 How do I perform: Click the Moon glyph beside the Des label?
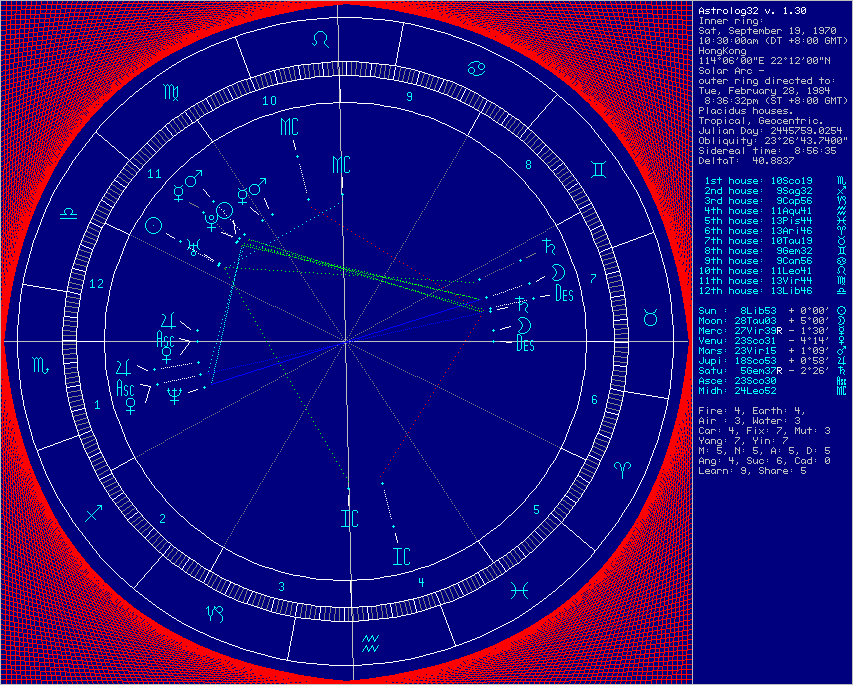coord(557,272)
